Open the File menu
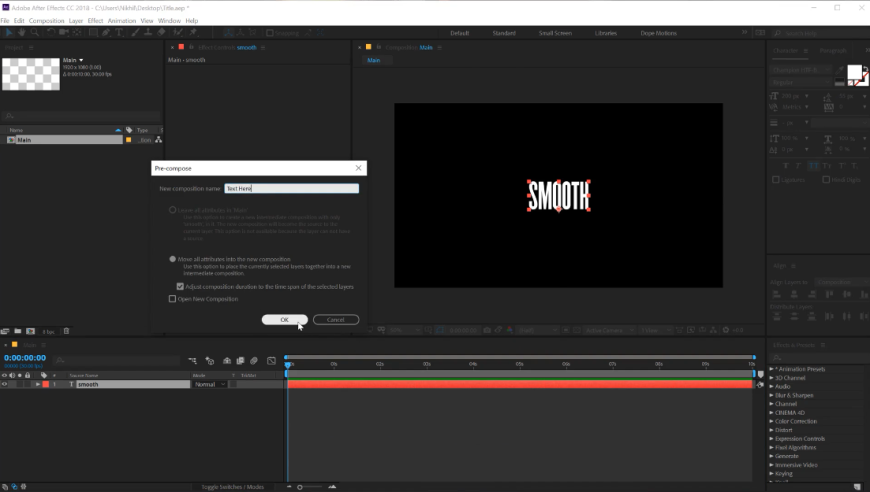Image resolution: width=870 pixels, height=492 pixels. 5,21
